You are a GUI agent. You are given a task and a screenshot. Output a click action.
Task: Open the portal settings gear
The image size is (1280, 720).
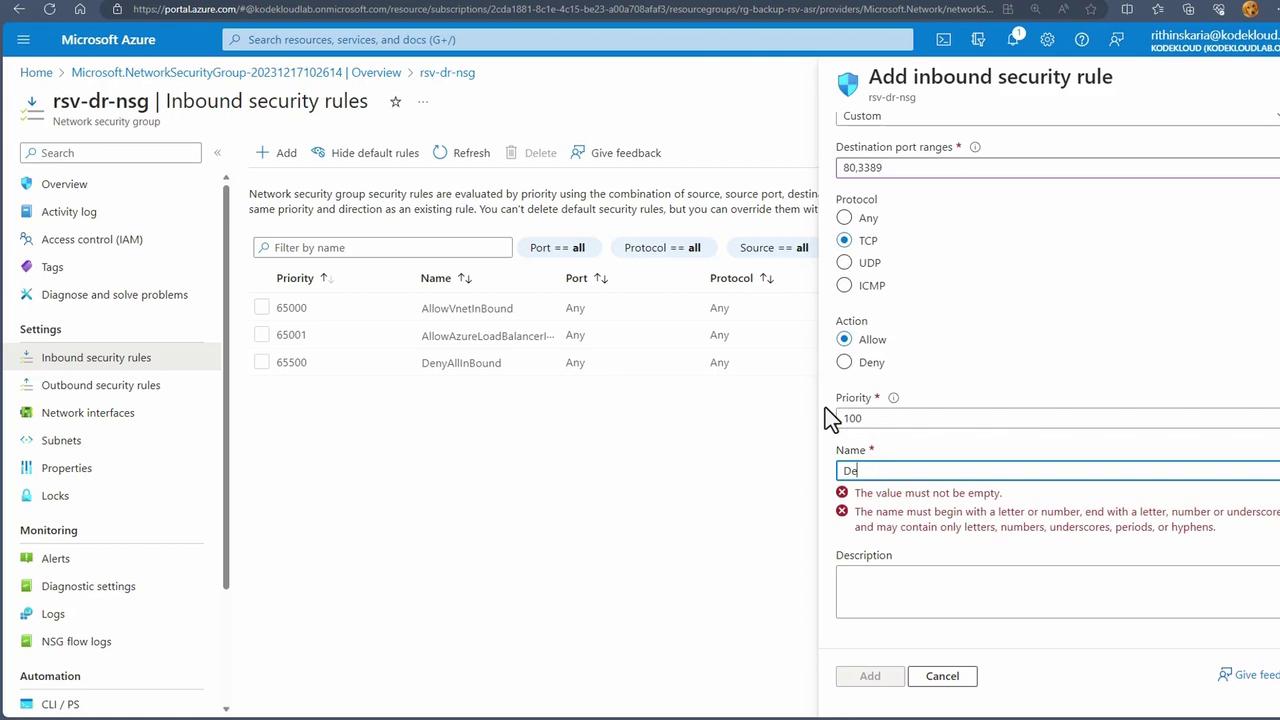click(x=1047, y=40)
